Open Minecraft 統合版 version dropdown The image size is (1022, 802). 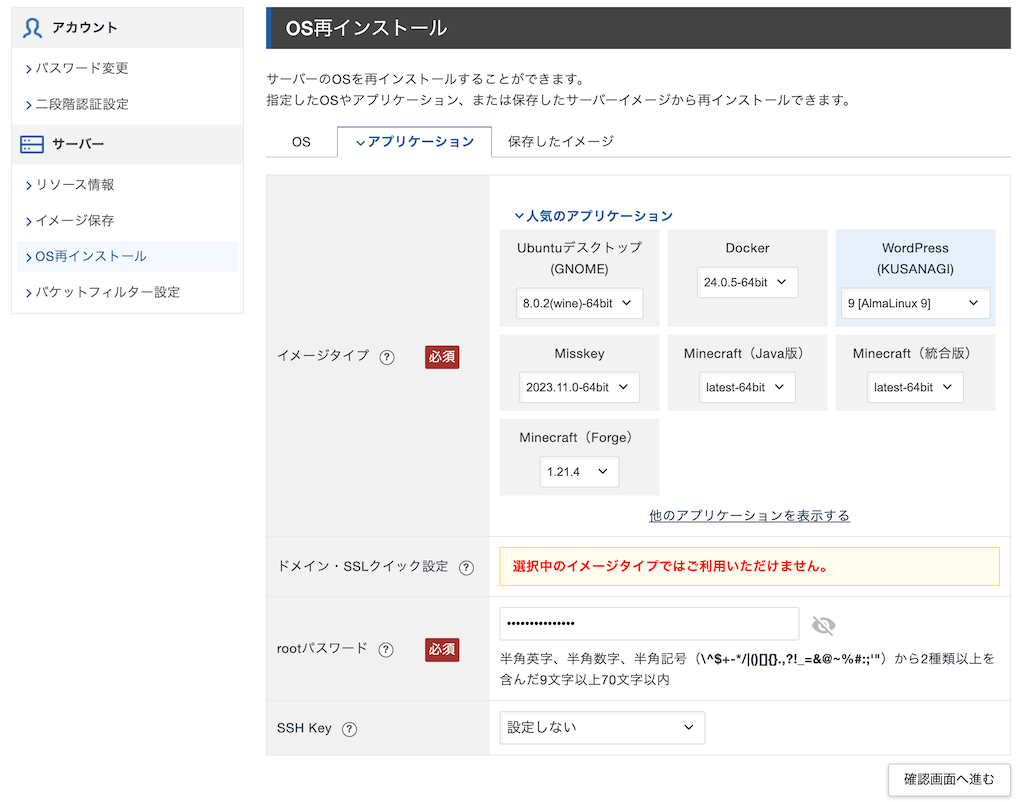click(915, 387)
